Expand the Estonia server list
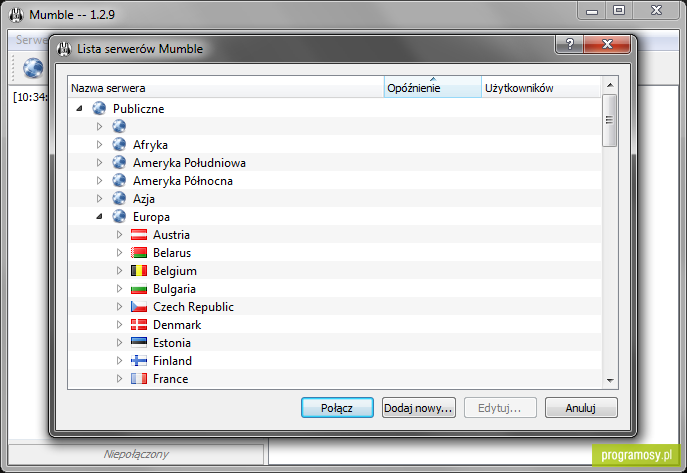The height and width of the screenshot is (473, 687). tap(119, 342)
